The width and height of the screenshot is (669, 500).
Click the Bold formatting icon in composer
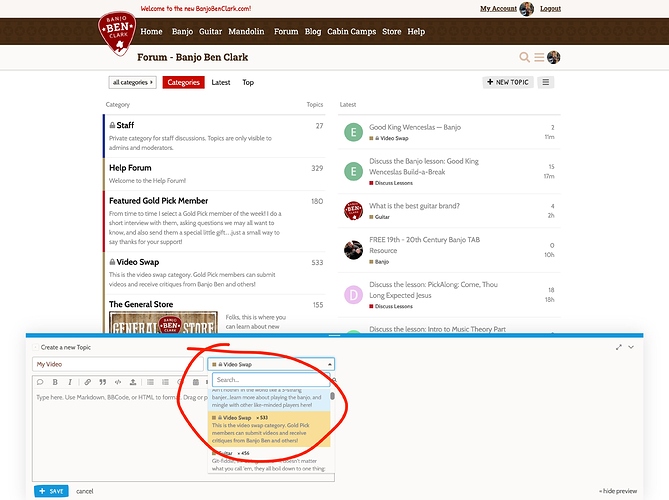click(x=54, y=382)
